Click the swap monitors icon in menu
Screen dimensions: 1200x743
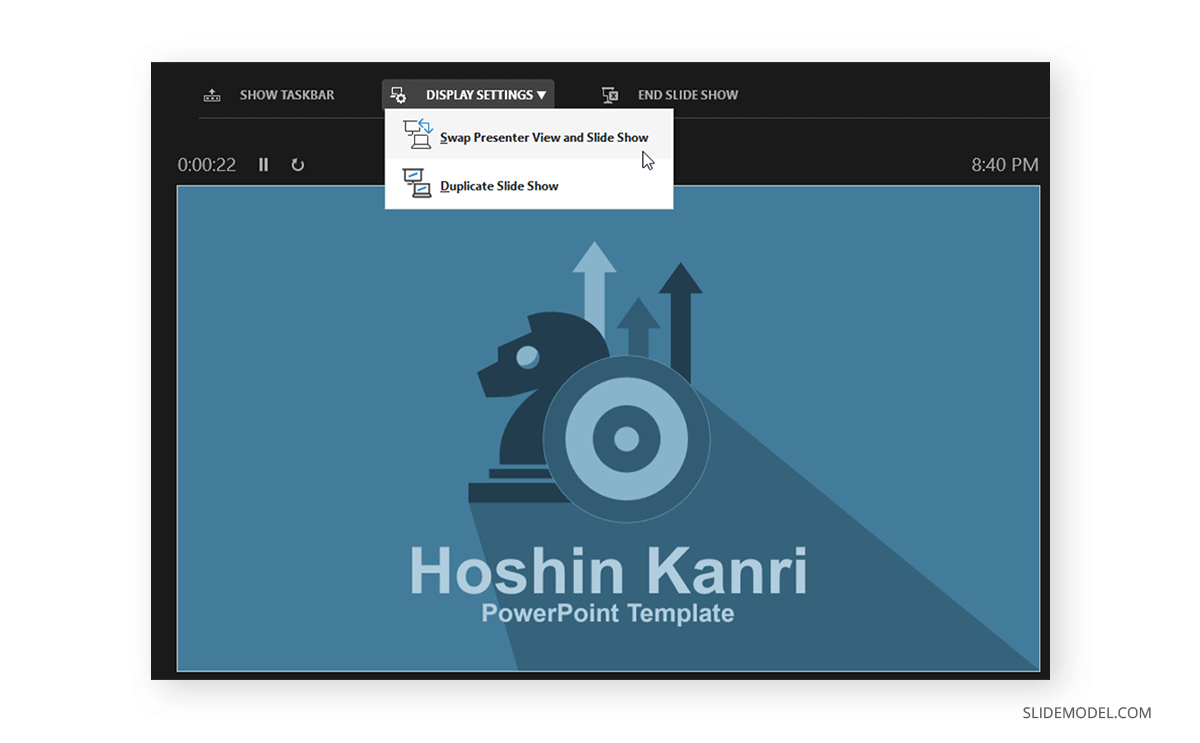coord(417,134)
